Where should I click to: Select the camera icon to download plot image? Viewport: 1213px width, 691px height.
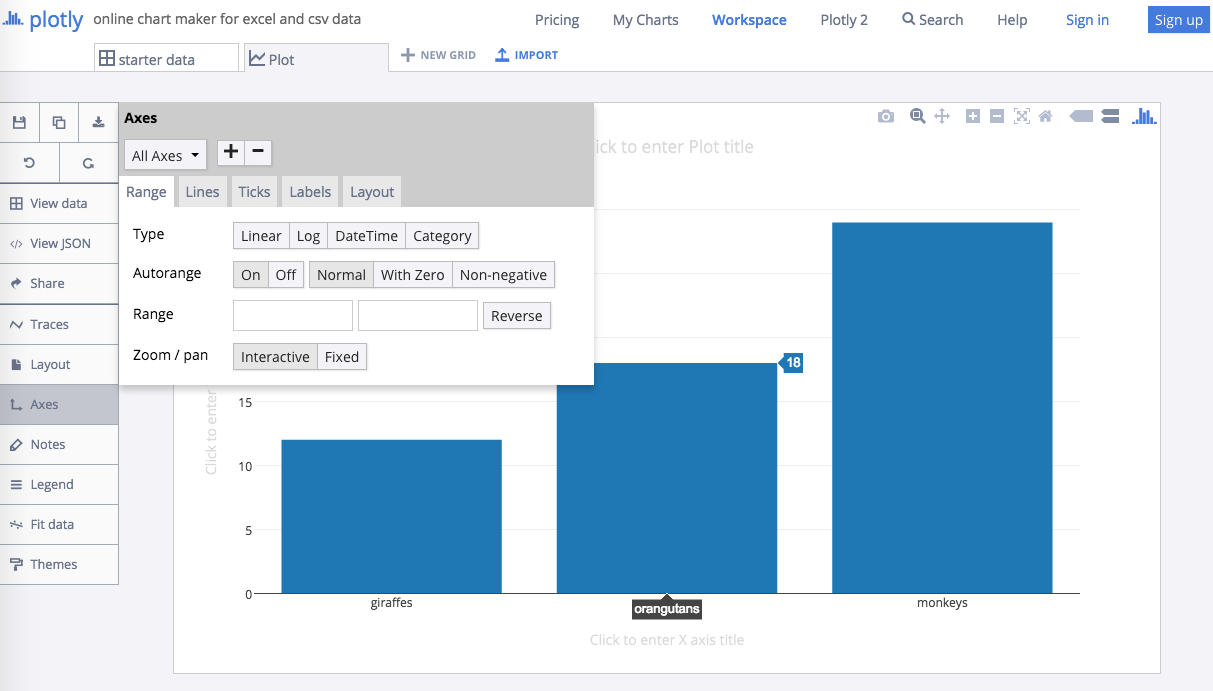tap(885, 116)
